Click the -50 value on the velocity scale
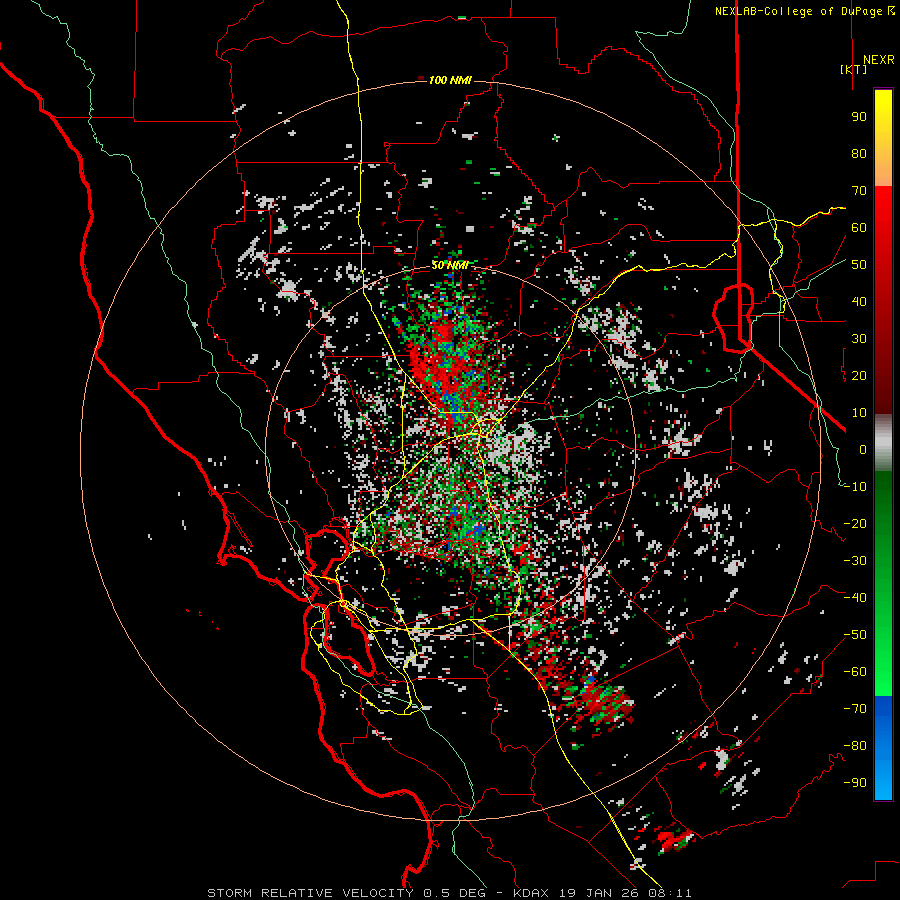 [x=855, y=635]
